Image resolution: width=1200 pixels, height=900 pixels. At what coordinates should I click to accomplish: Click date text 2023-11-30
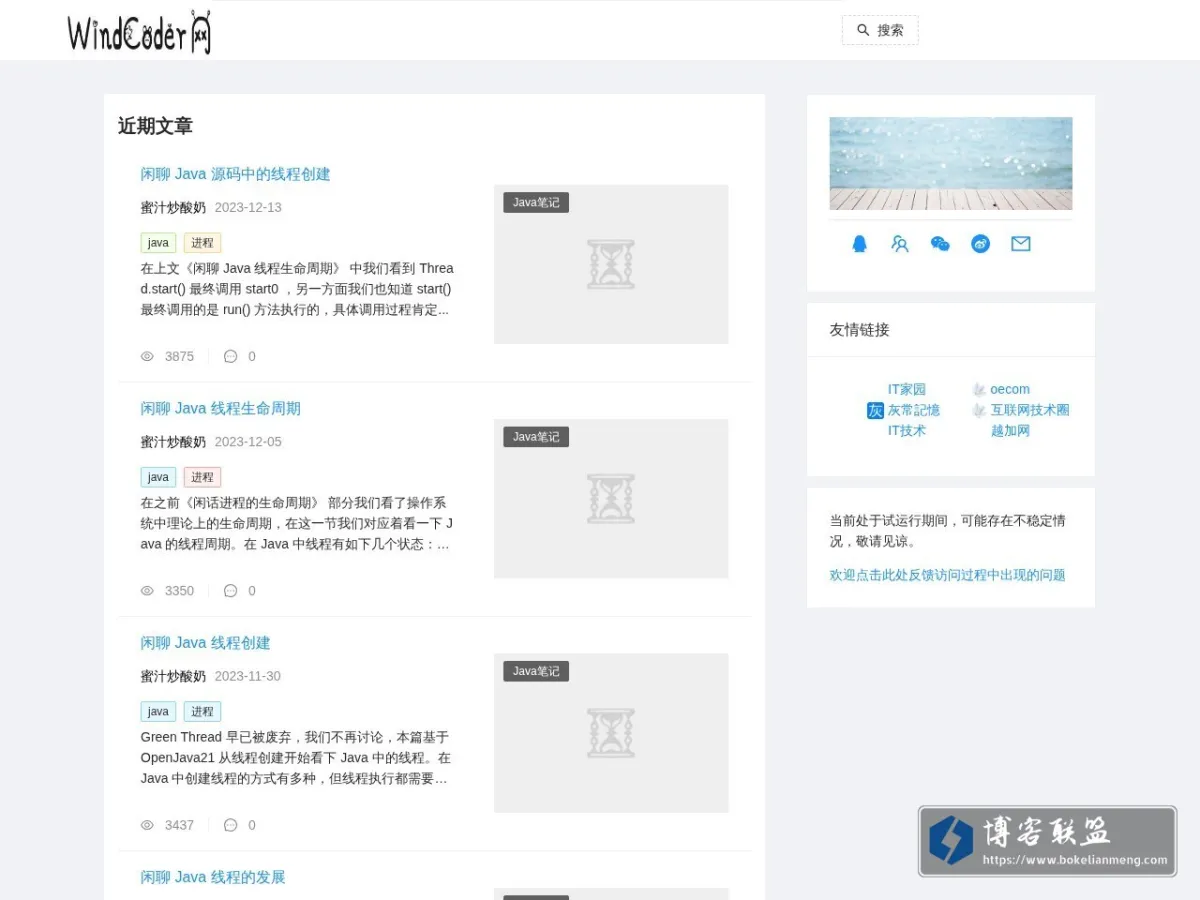248,676
